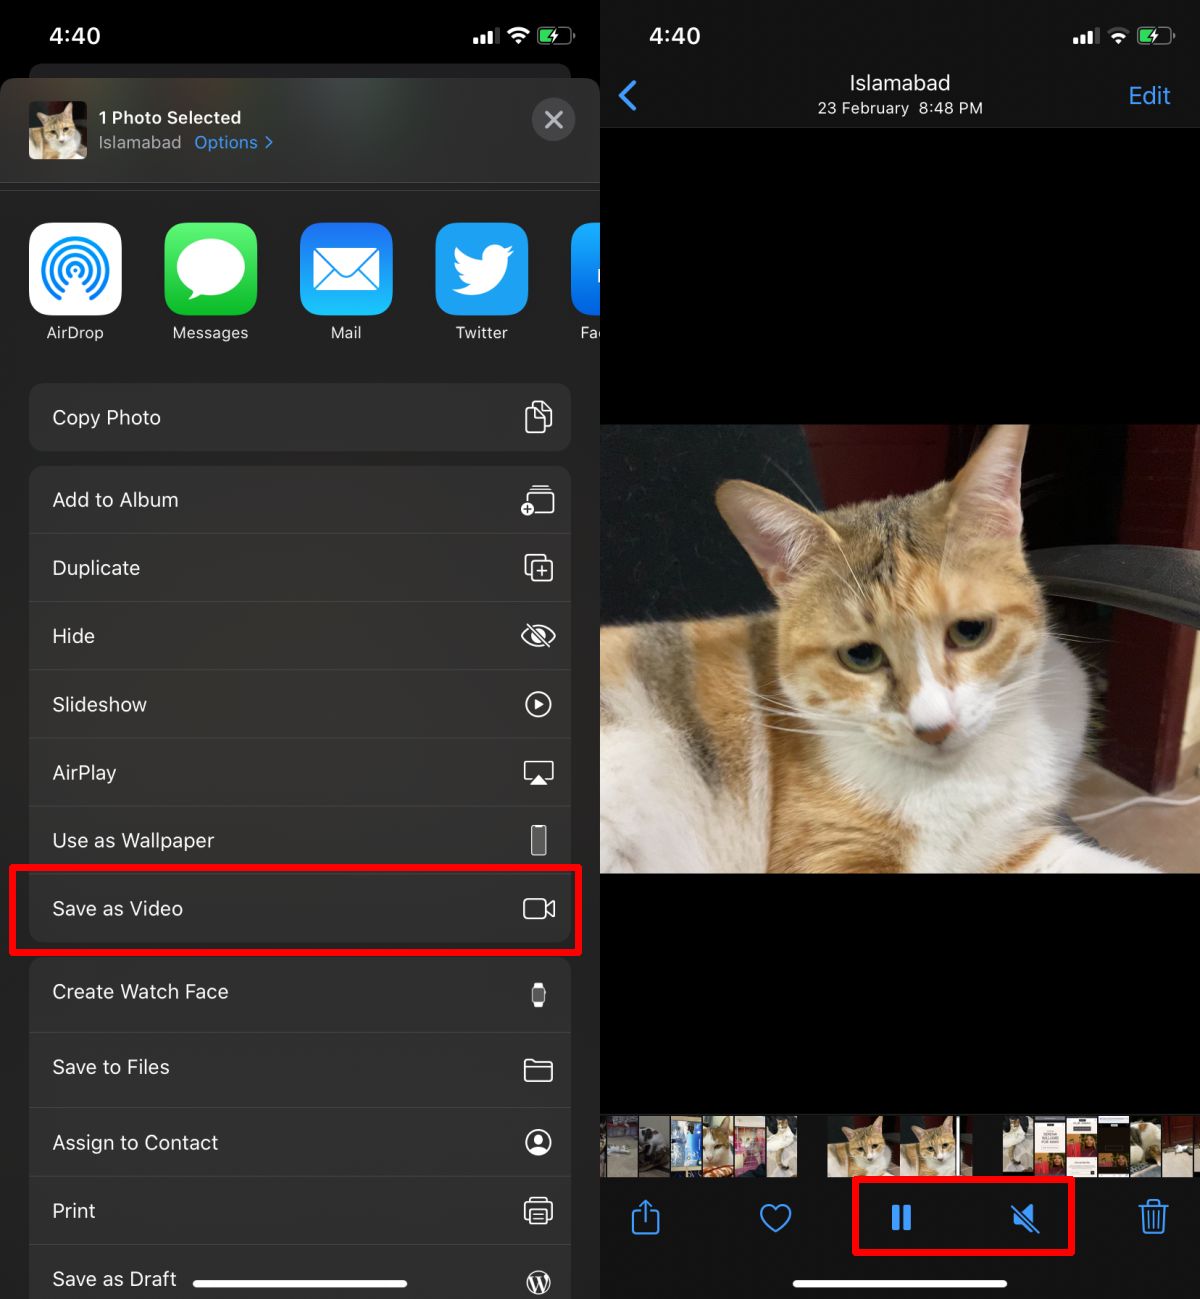Tap the trash icon to delete the photo
The height and width of the screenshot is (1299, 1200).
[1153, 1218]
